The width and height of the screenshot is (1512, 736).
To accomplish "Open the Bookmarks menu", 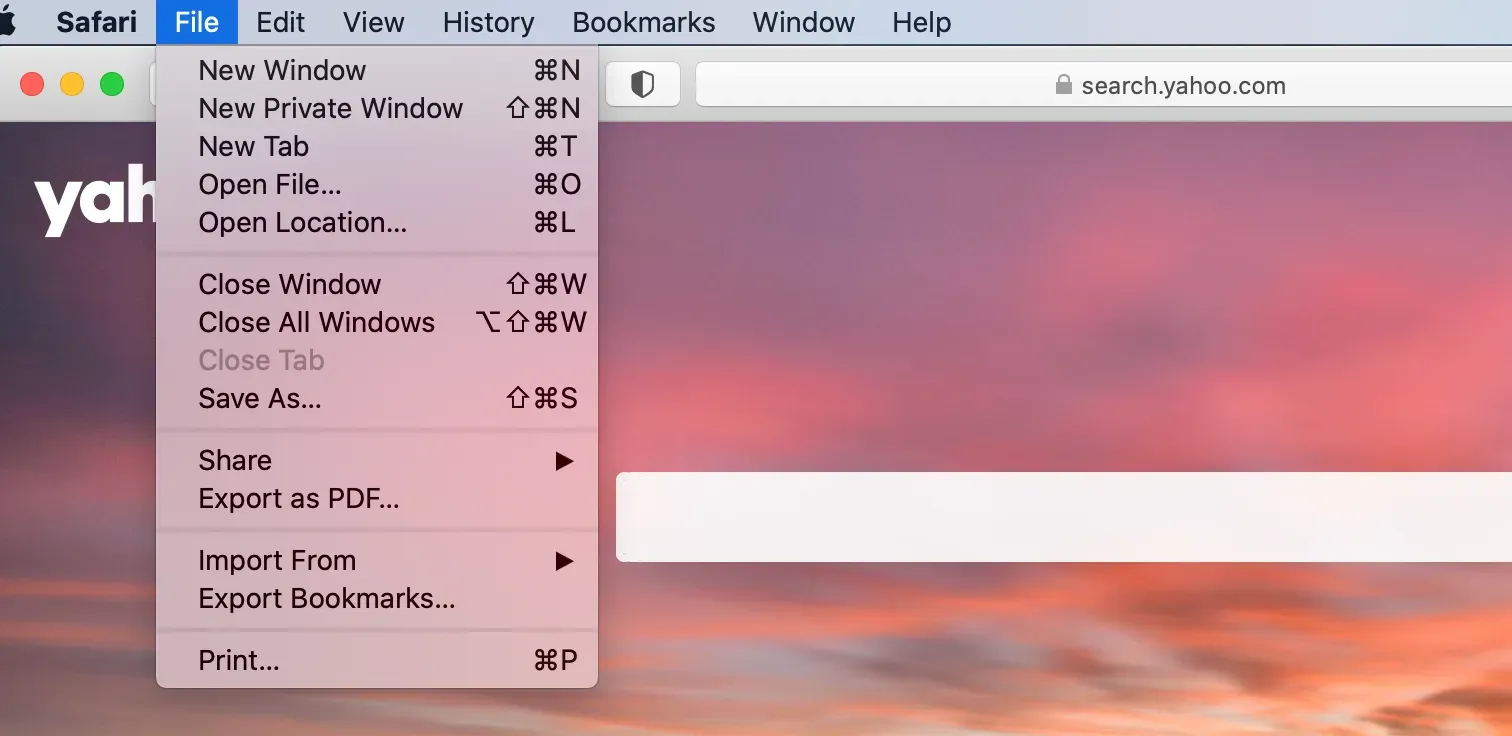I will 643,22.
